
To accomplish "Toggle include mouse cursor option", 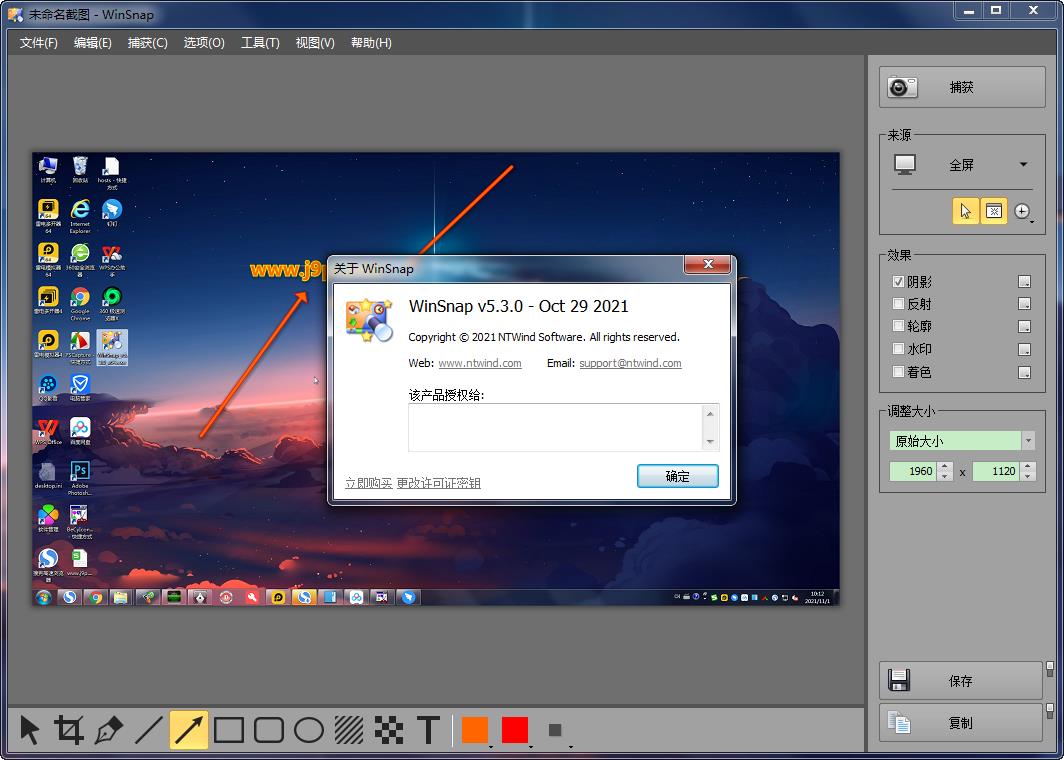I will click(965, 211).
